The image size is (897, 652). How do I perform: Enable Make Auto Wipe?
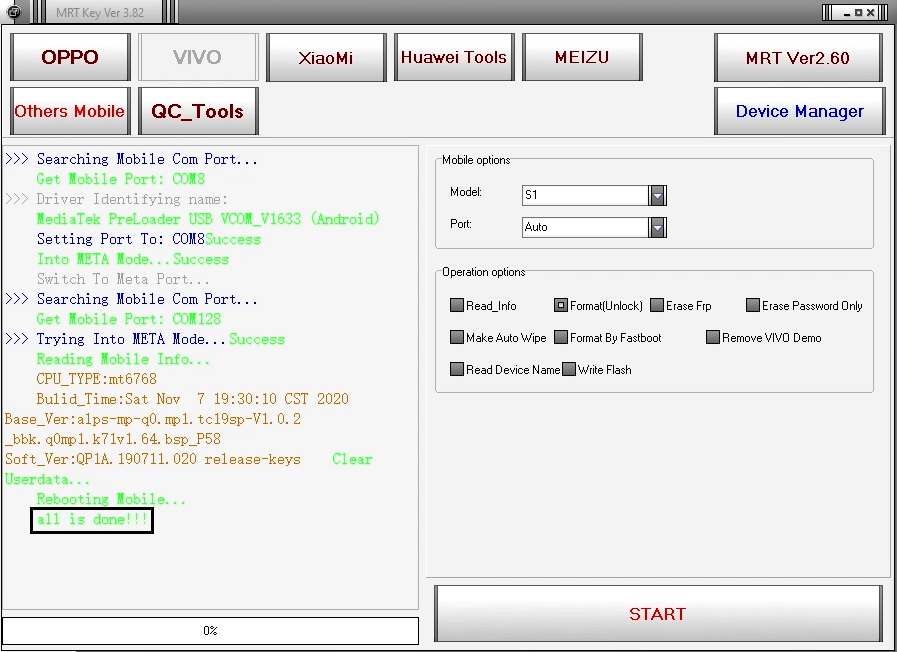[x=457, y=337]
